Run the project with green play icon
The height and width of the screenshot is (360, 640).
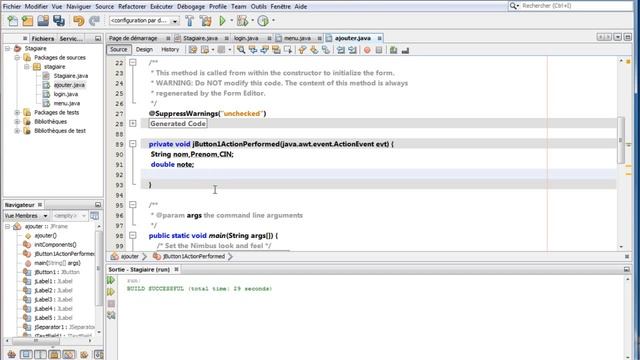(x=222, y=20)
